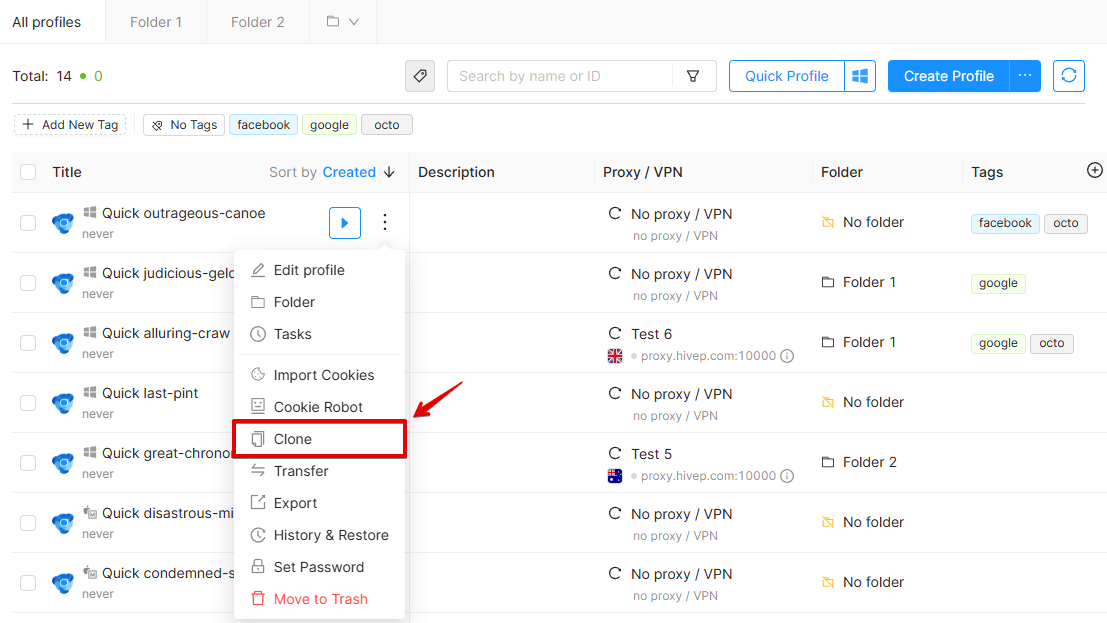This screenshot has width=1107, height=623.
Task: Click Add New Tag
Action: pos(70,125)
